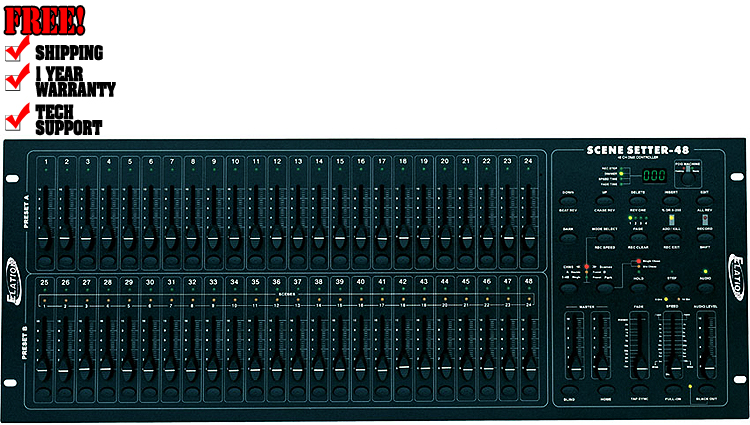Push the MODE SELECT button
This screenshot has height=425, width=750.
605,238
